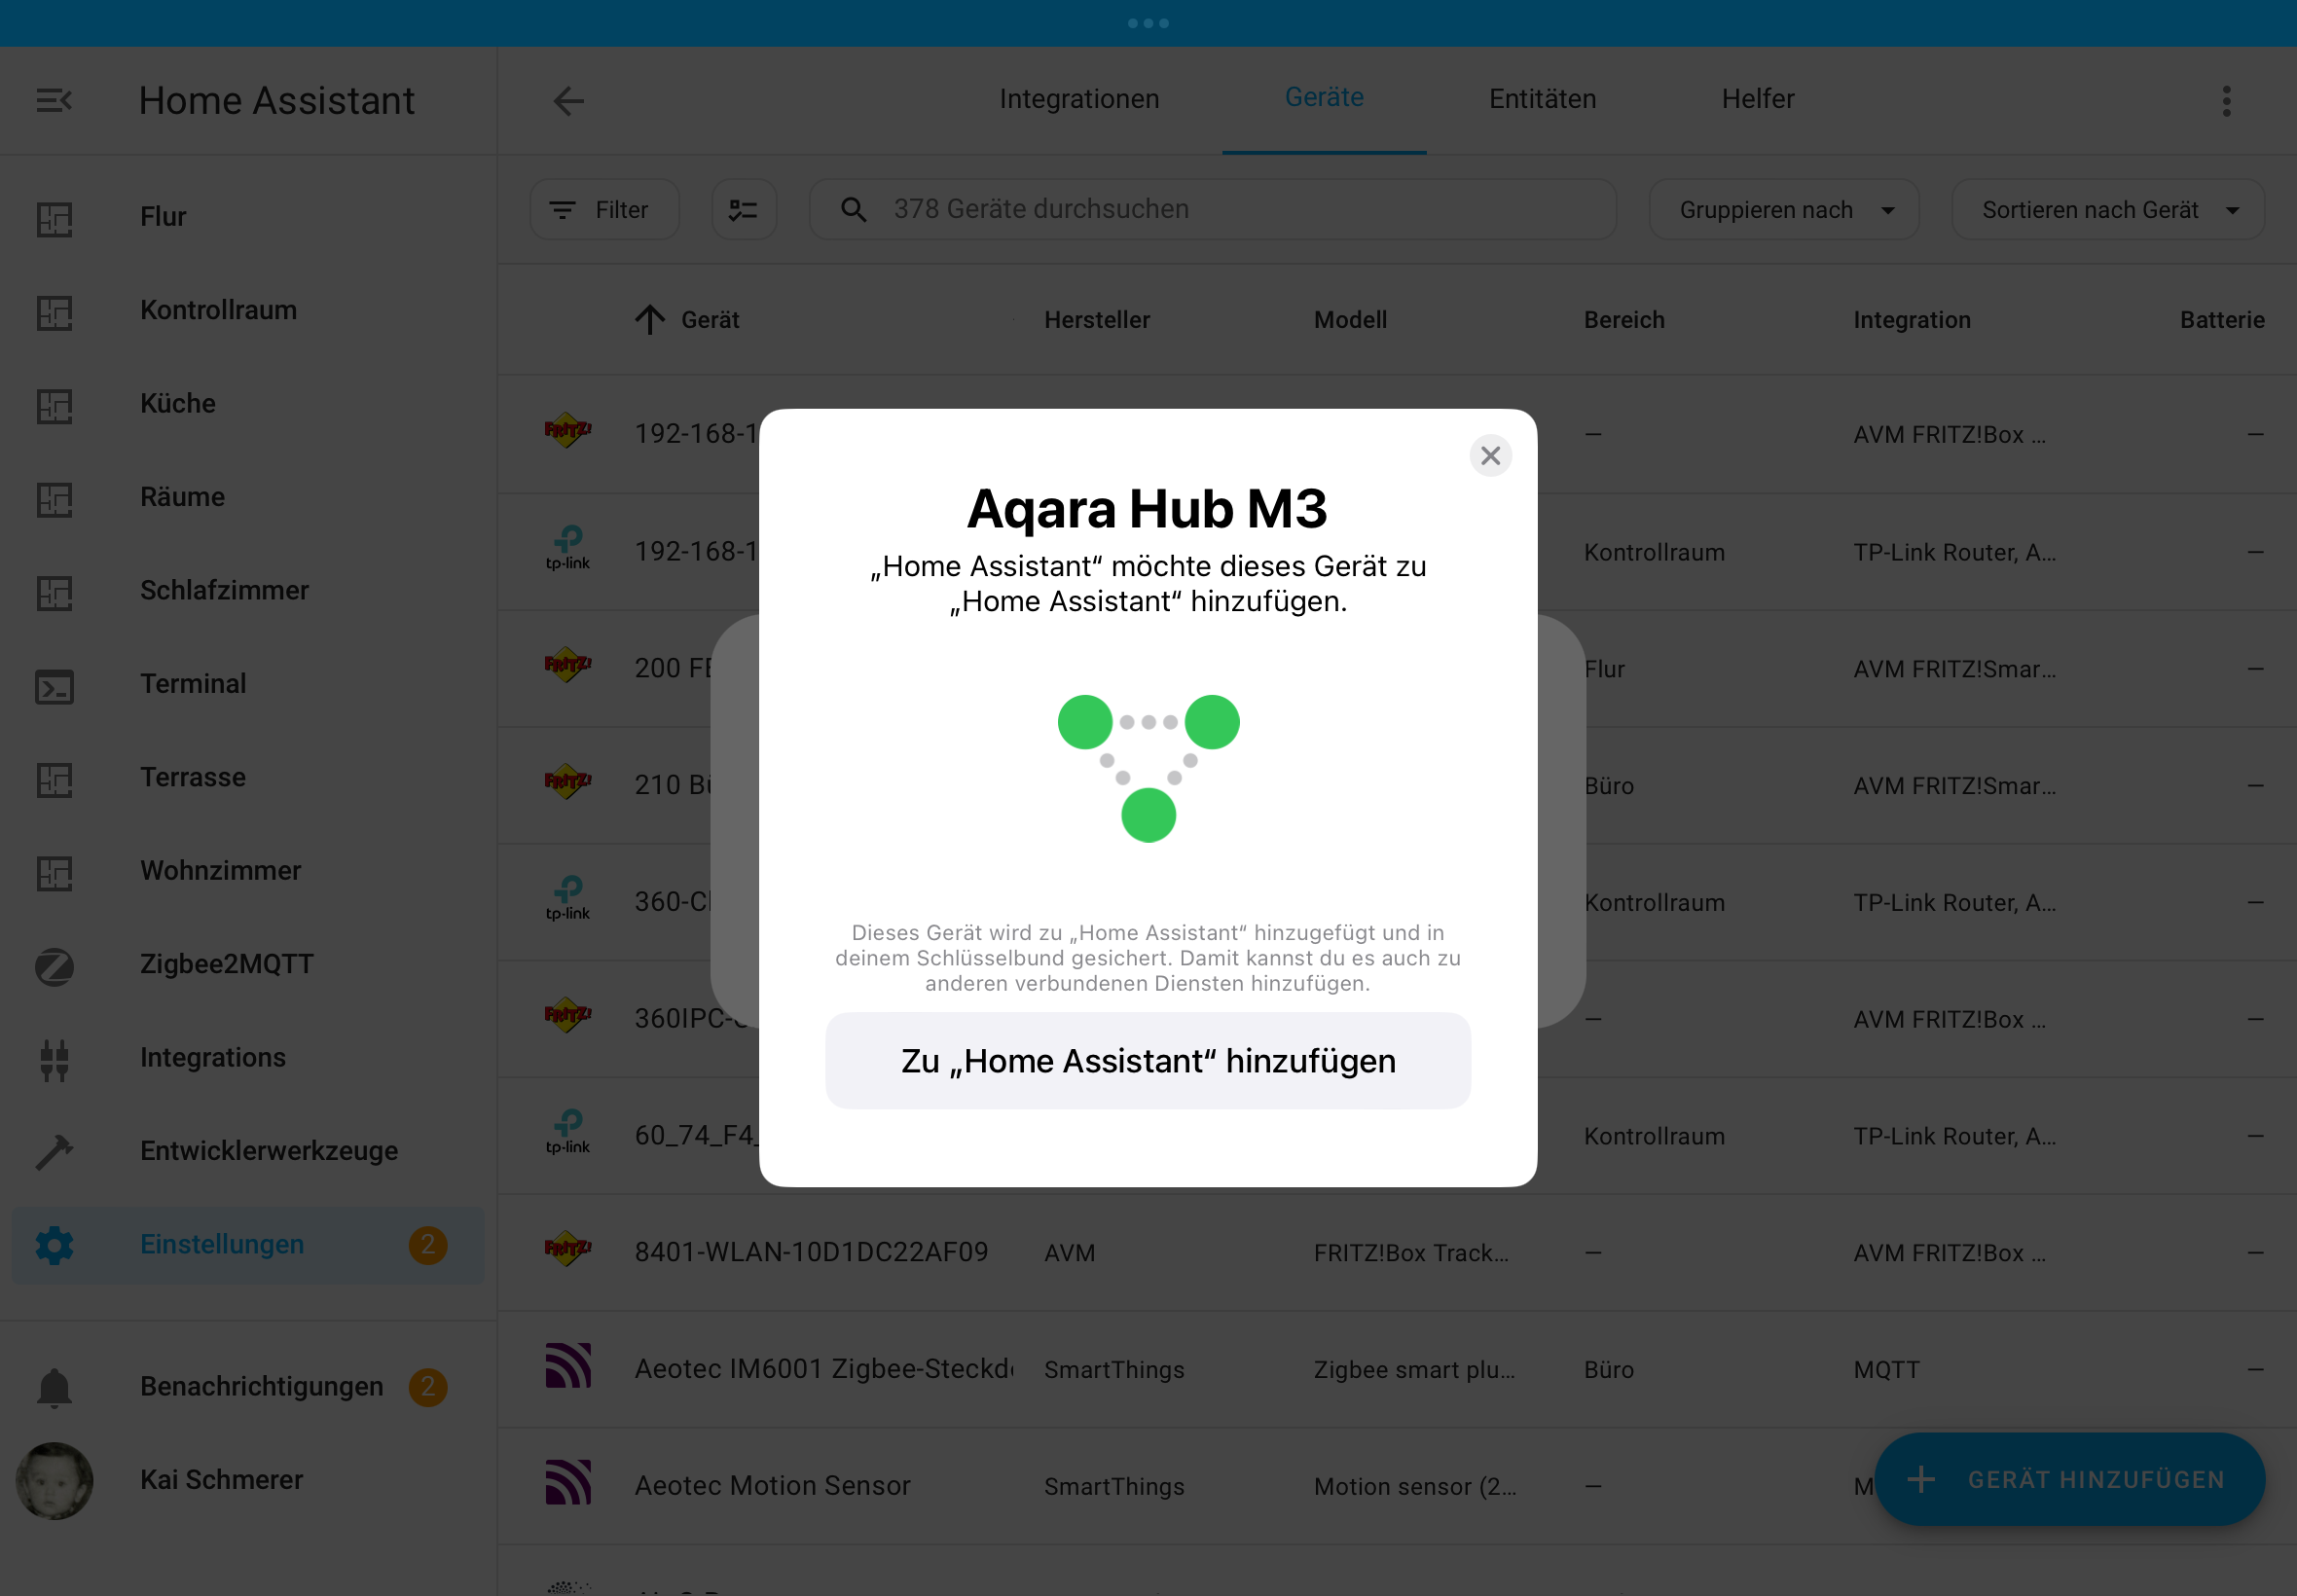
Task: Collapse the sidebar with the menu icon
Action: tap(54, 100)
